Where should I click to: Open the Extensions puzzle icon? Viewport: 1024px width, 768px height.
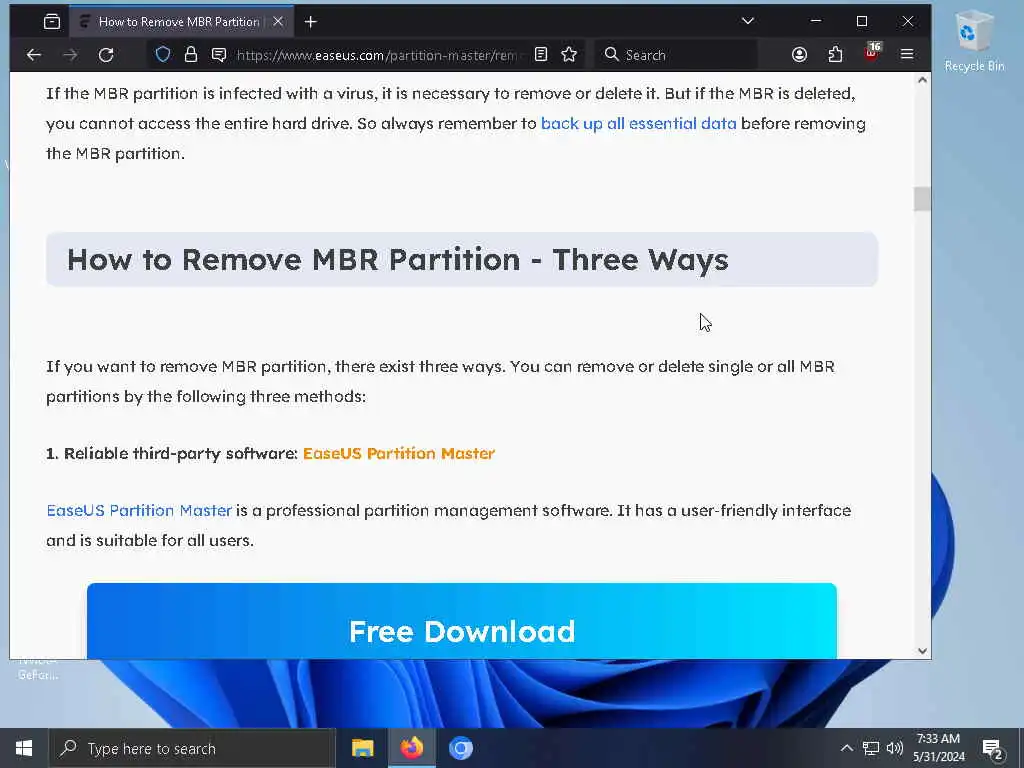[835, 55]
